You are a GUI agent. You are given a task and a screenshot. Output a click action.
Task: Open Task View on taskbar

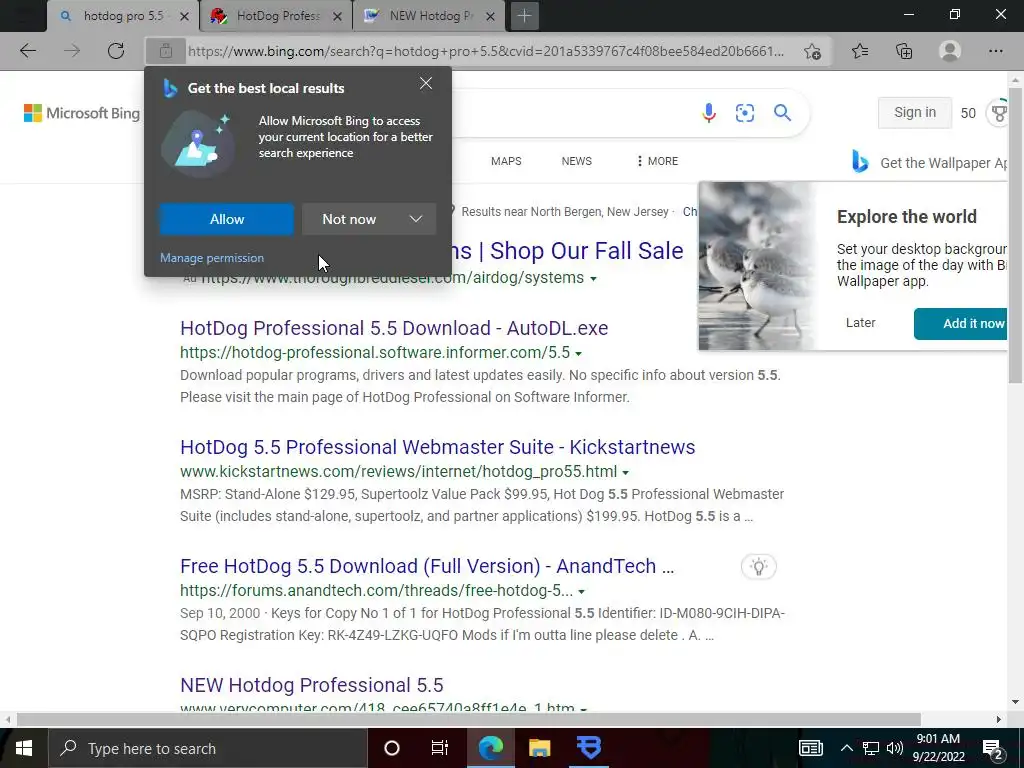click(440, 748)
